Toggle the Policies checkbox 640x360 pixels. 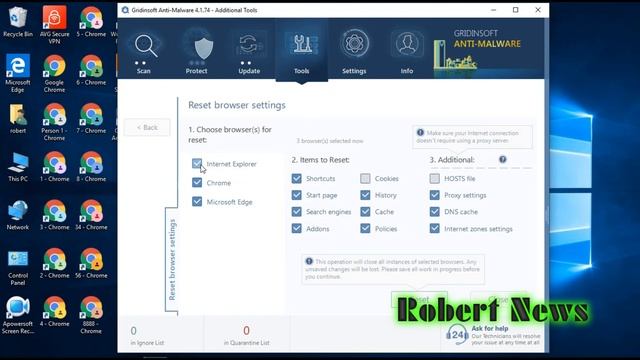point(365,229)
